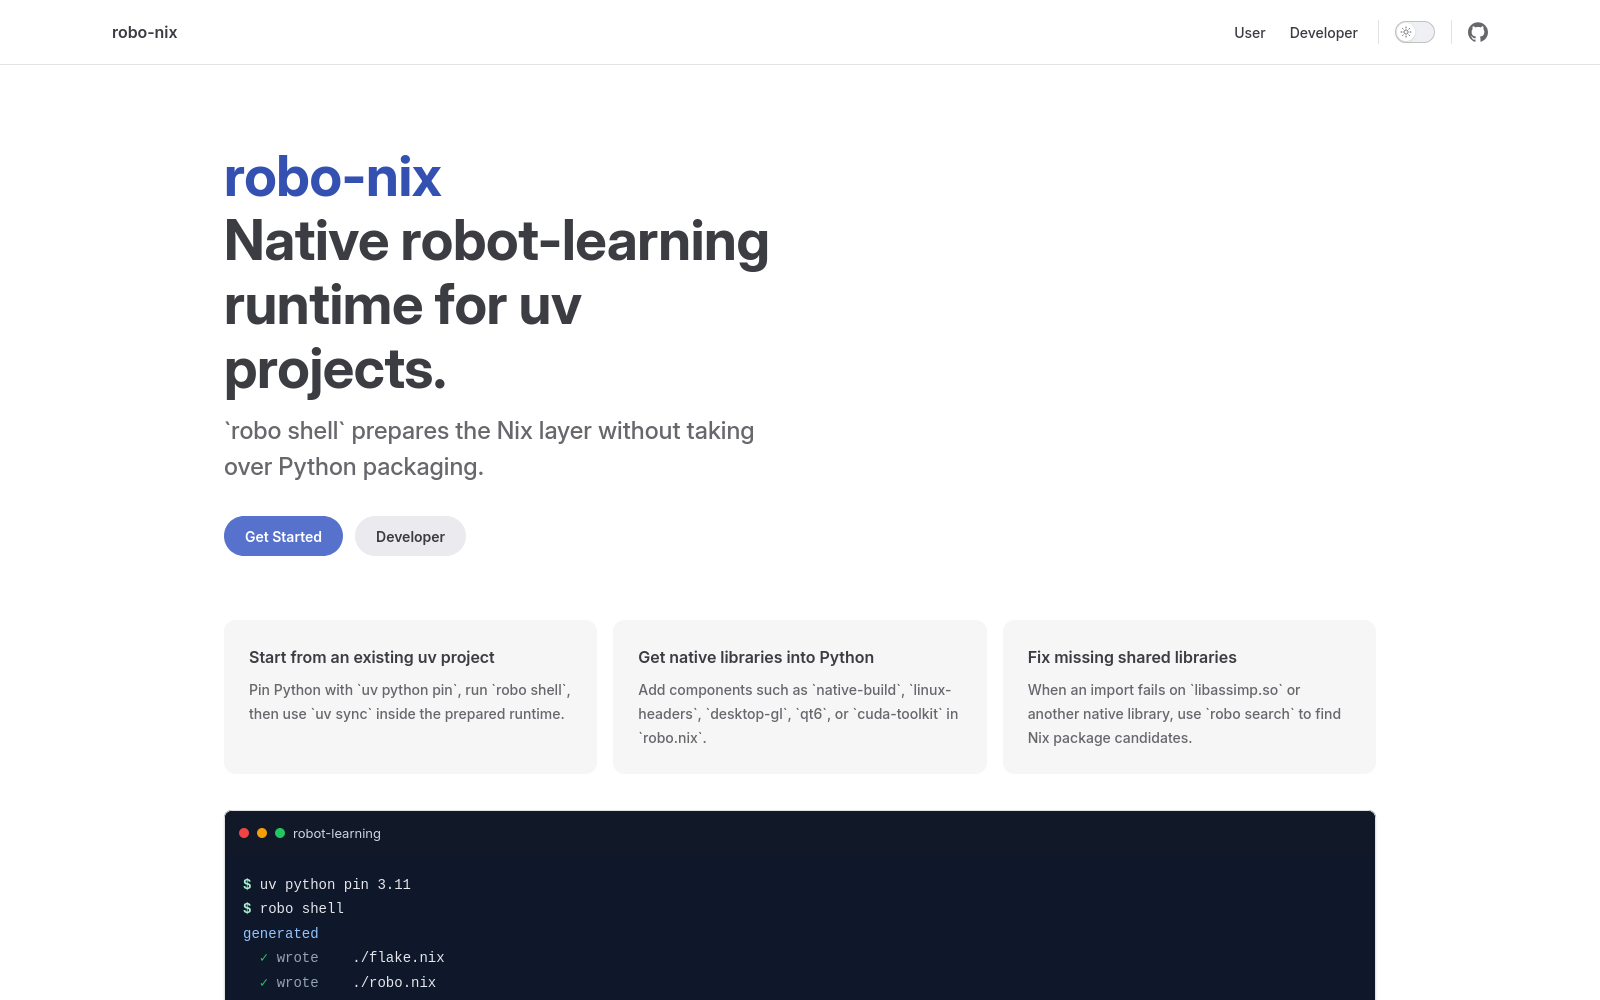Open the User nav menu item
Screen dimensions: 1600x1000
pyautogui.click(x=1250, y=33)
